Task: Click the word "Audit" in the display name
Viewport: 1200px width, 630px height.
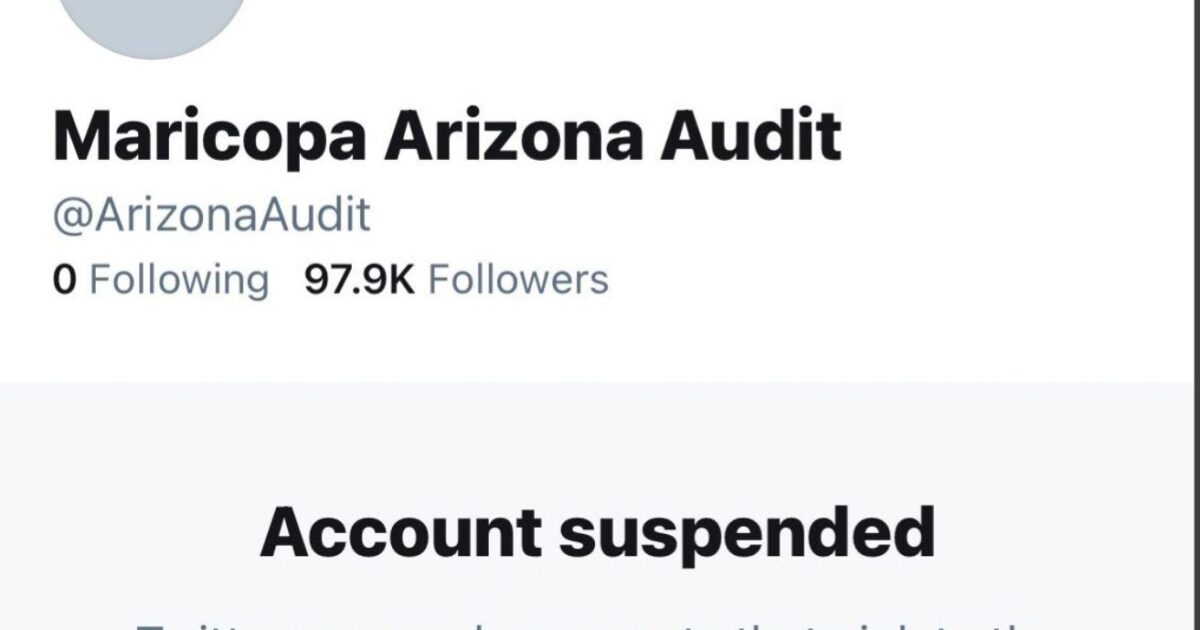Action: pos(749,136)
